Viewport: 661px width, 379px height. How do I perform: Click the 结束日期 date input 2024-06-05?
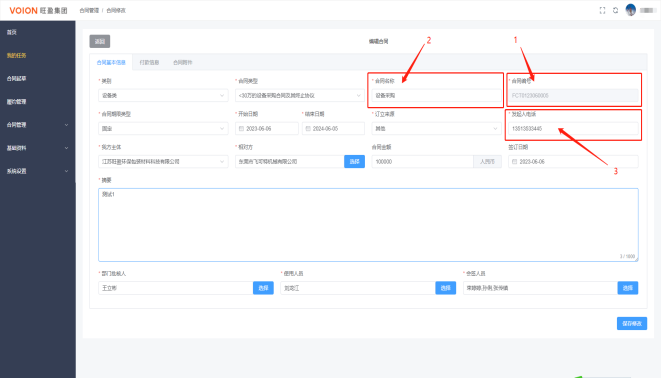tap(333, 129)
